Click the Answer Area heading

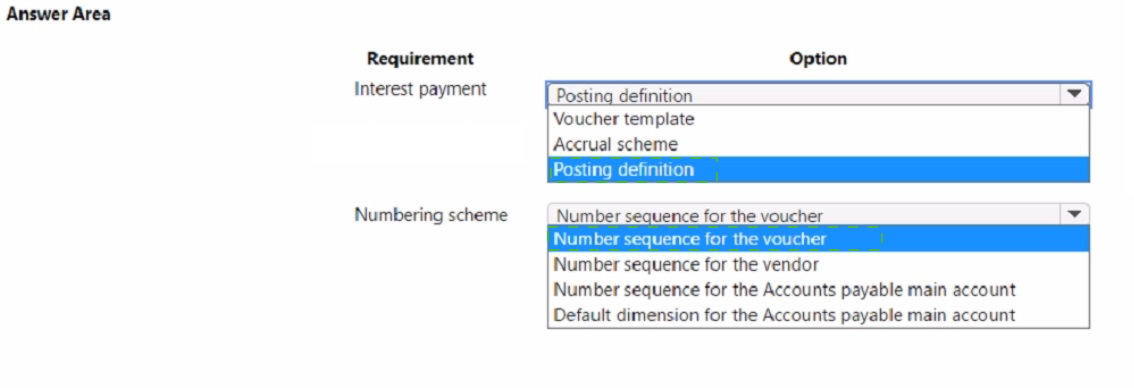(59, 14)
